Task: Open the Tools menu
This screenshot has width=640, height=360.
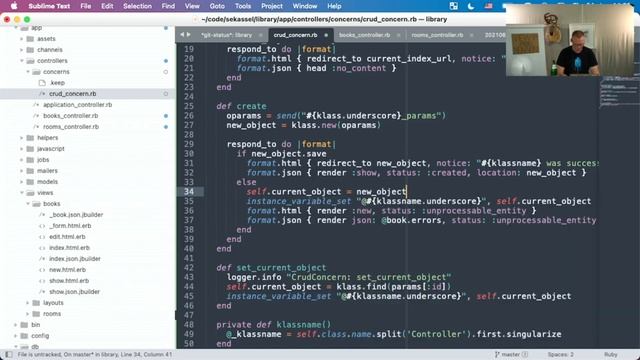Action: coord(242,6)
